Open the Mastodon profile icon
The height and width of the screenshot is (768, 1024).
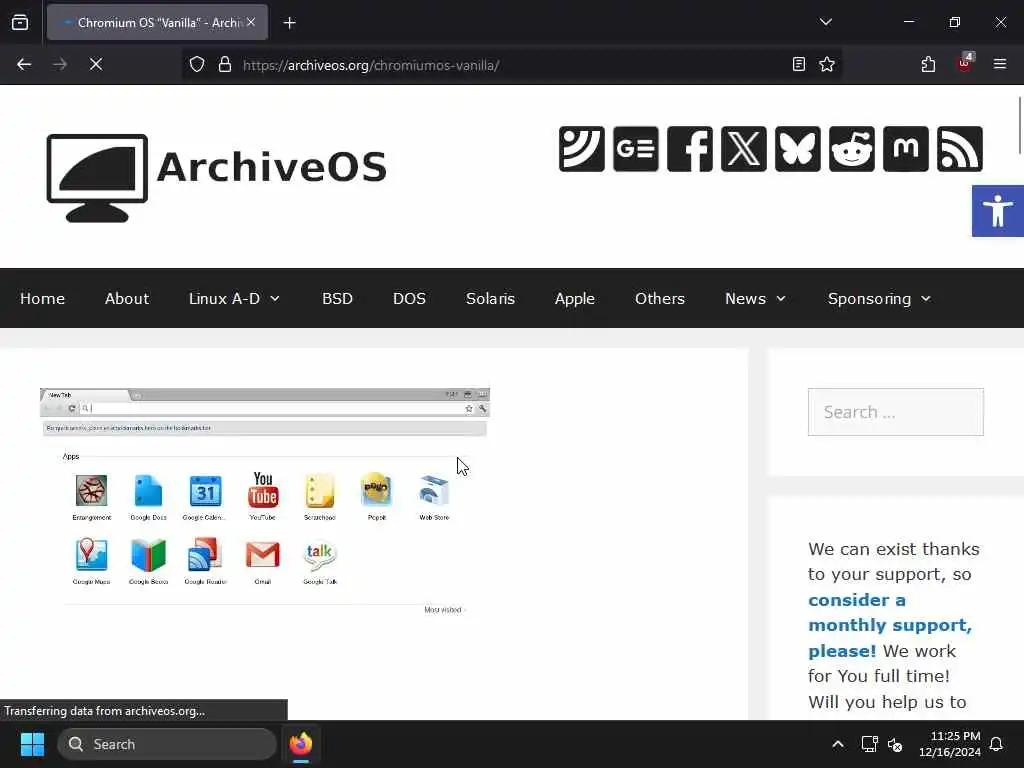[906, 149]
